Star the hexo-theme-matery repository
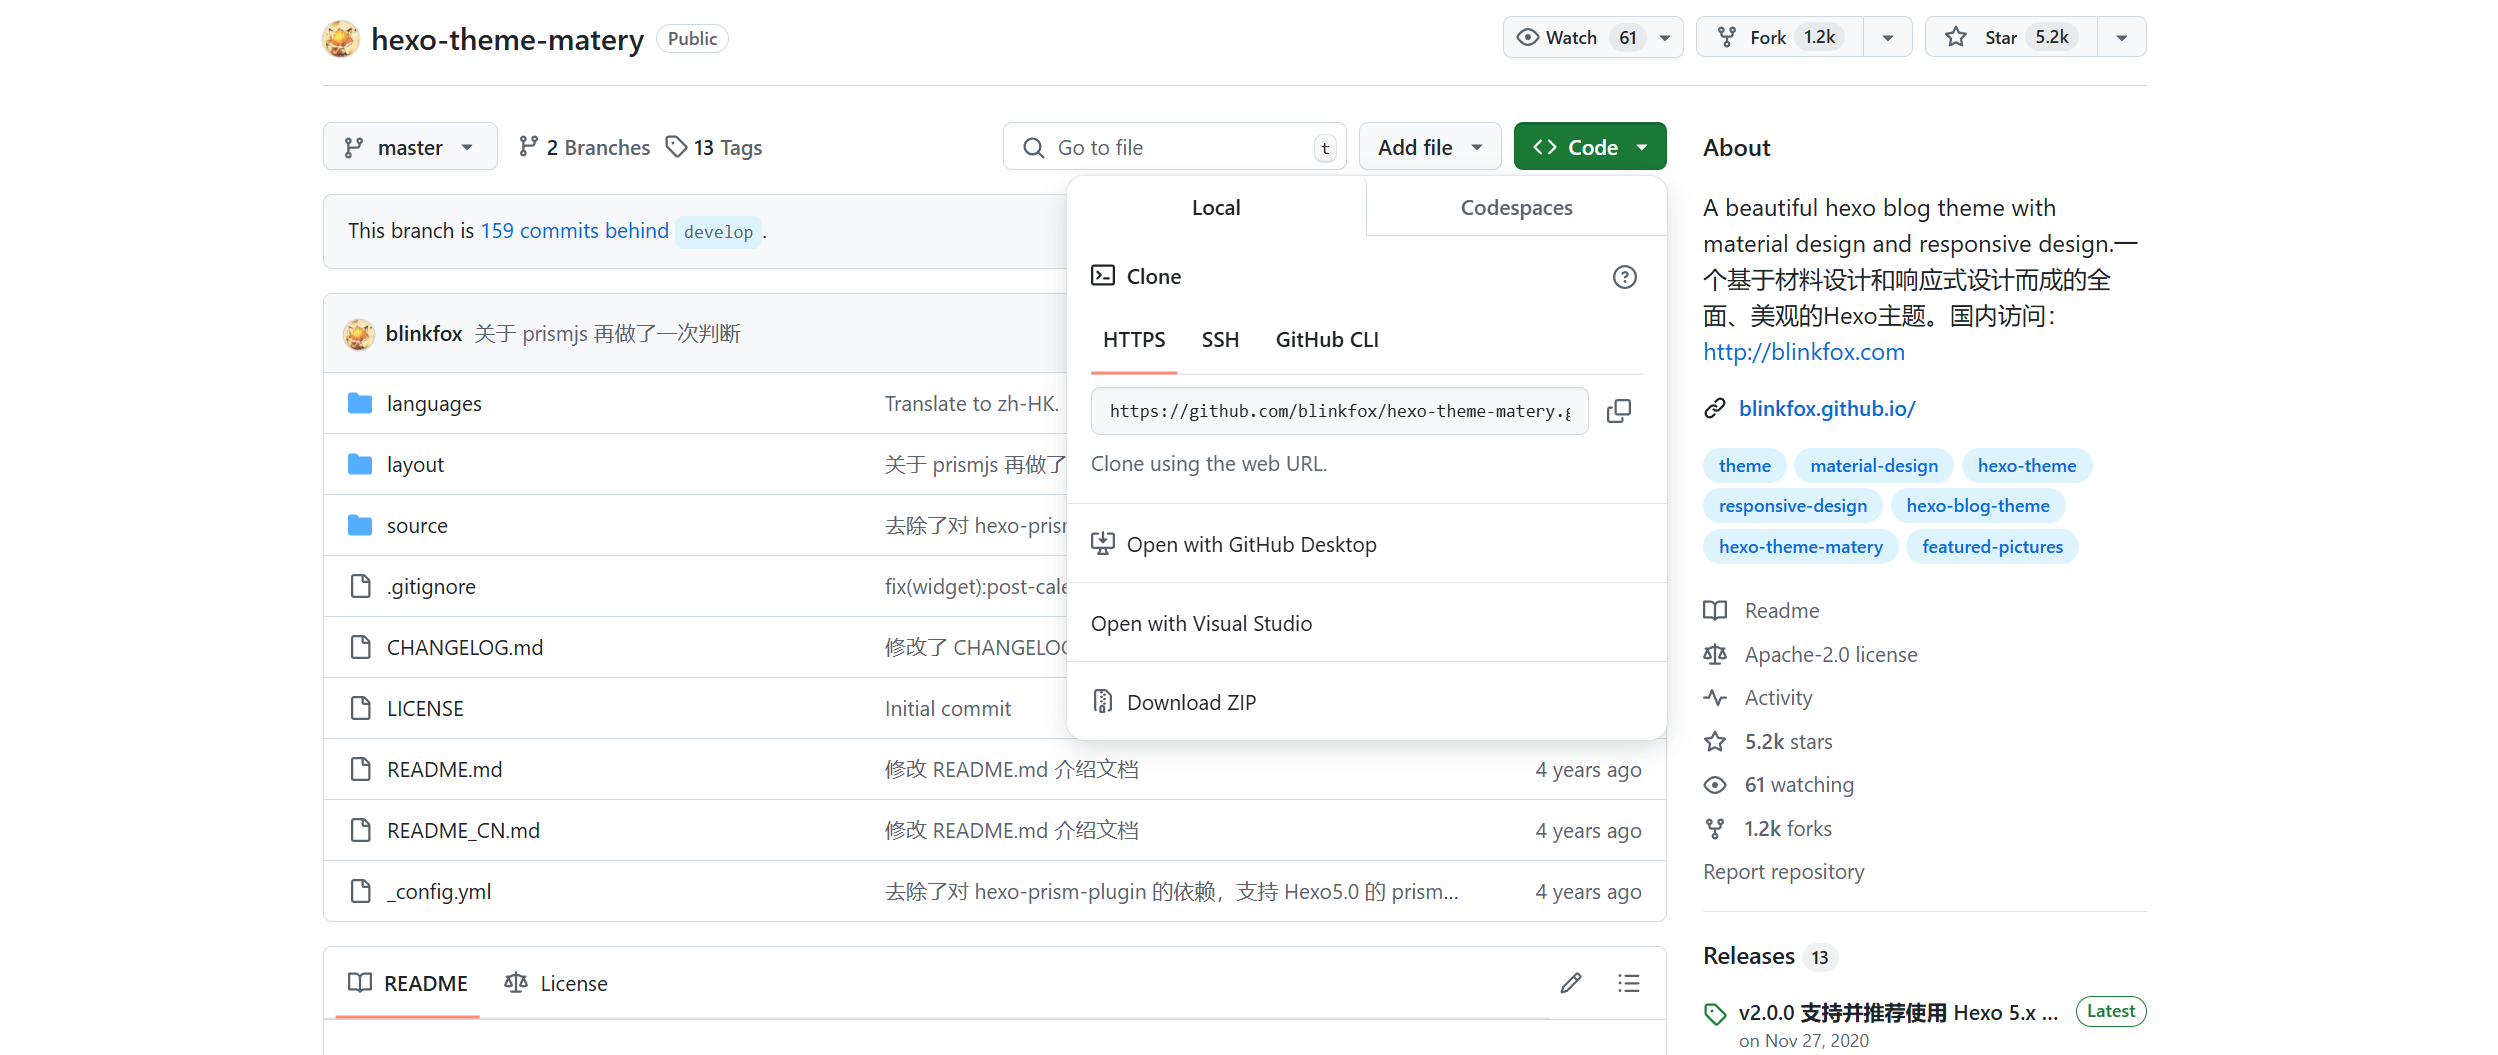2498x1055 pixels. tap(2011, 37)
